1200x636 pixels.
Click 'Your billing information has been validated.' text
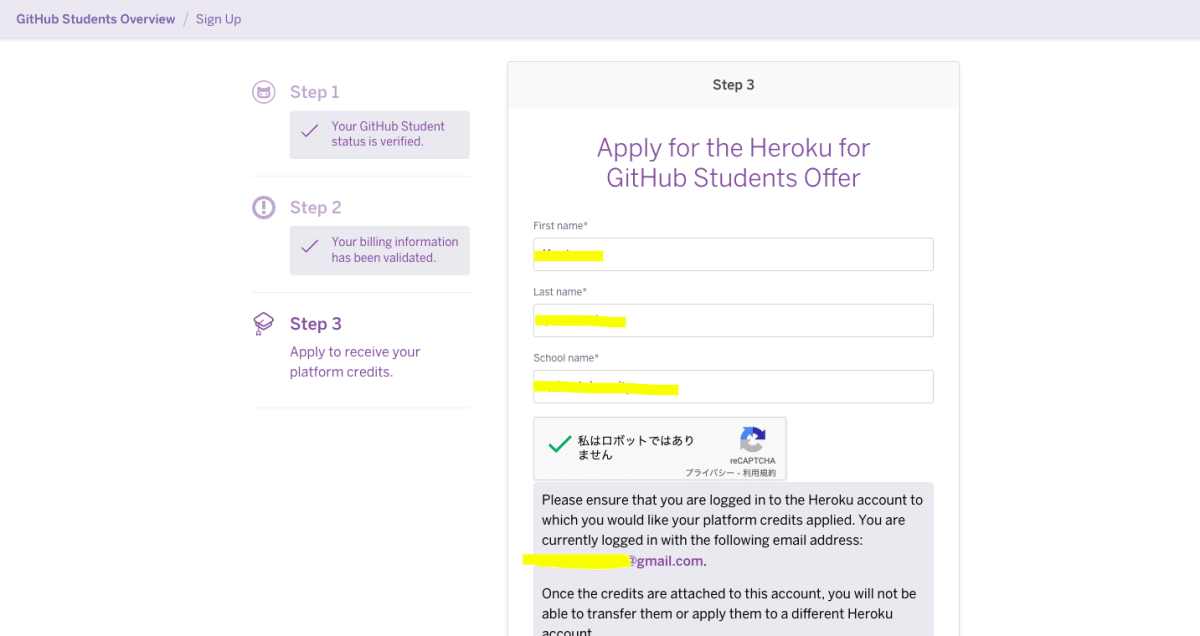click(395, 249)
